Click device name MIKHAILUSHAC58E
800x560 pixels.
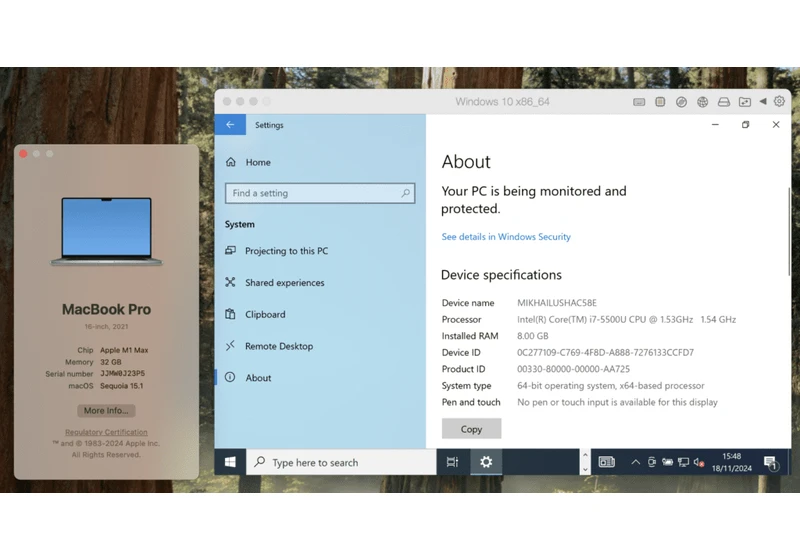(x=557, y=303)
